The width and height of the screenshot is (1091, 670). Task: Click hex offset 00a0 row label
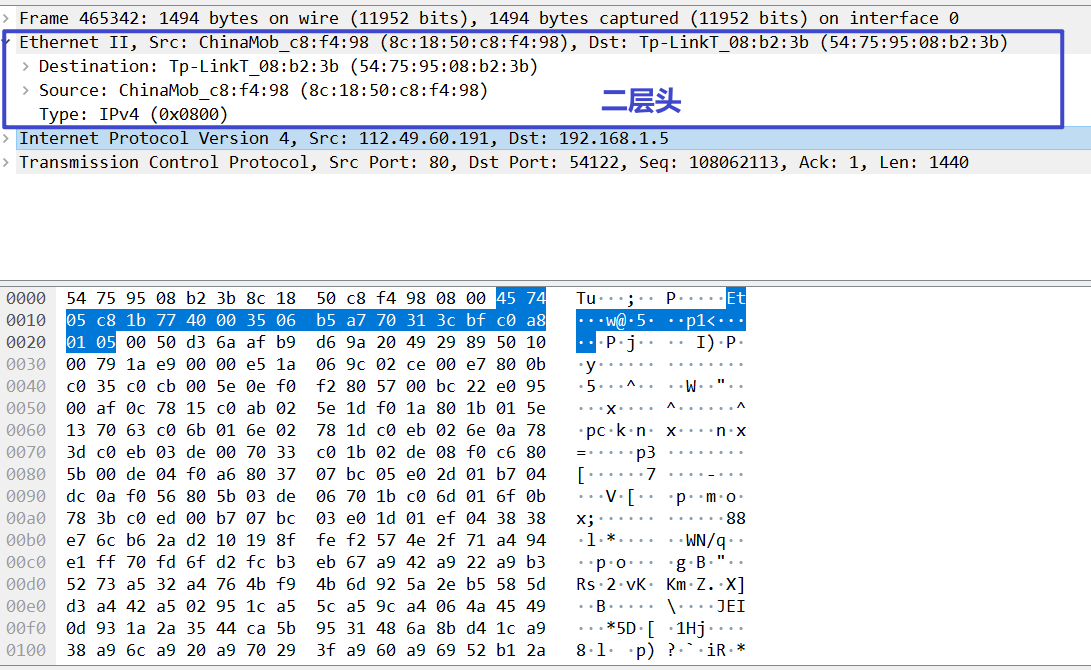(x=26, y=518)
